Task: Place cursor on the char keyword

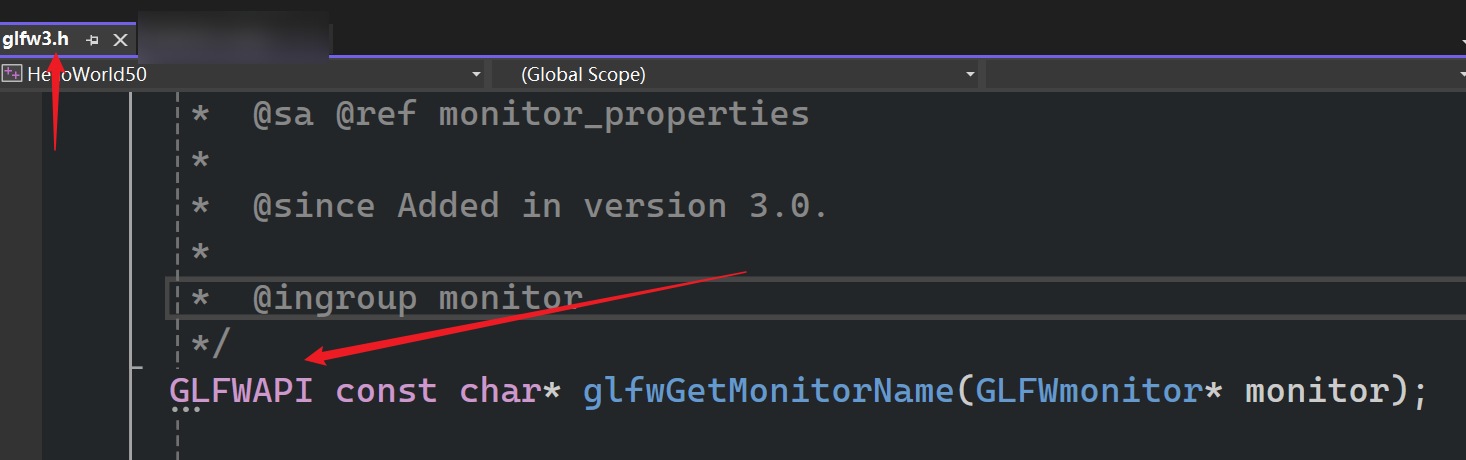Action: [x=500, y=390]
